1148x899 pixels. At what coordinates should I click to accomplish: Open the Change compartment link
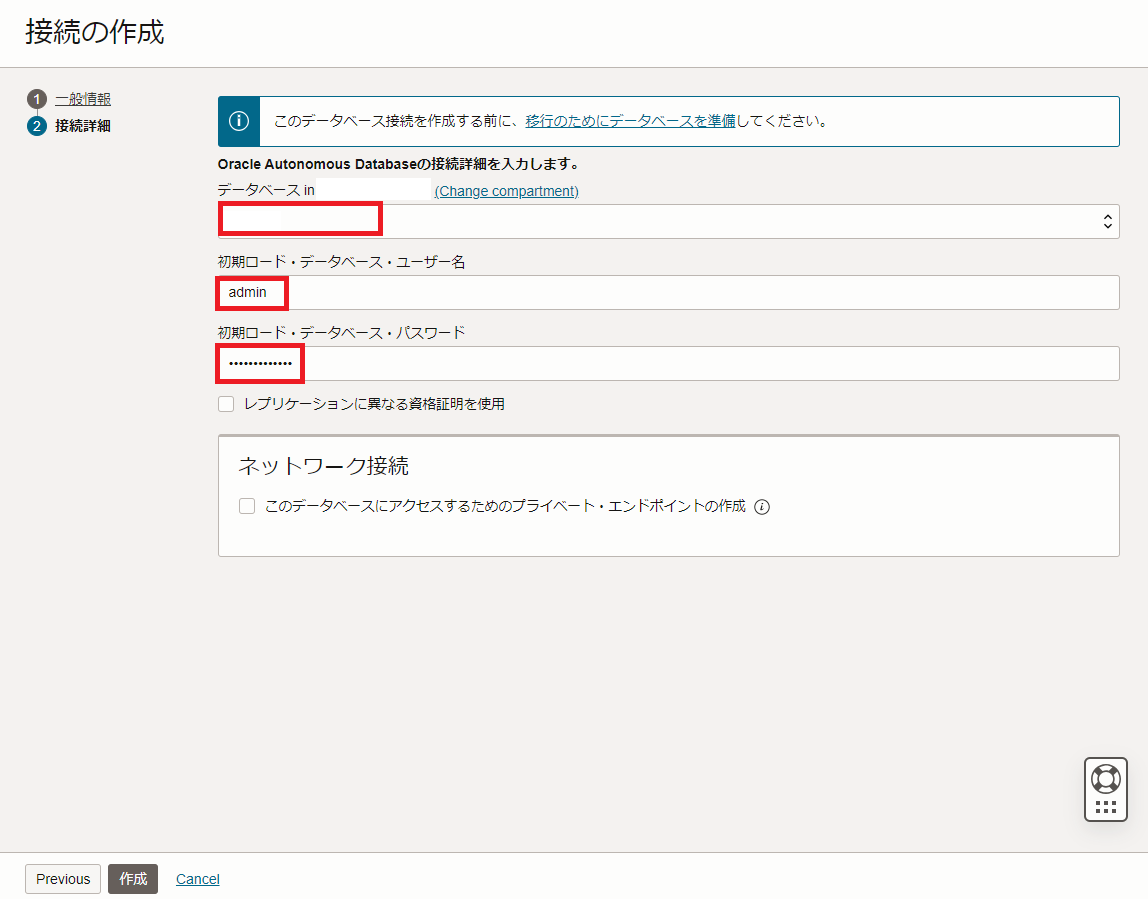click(506, 190)
